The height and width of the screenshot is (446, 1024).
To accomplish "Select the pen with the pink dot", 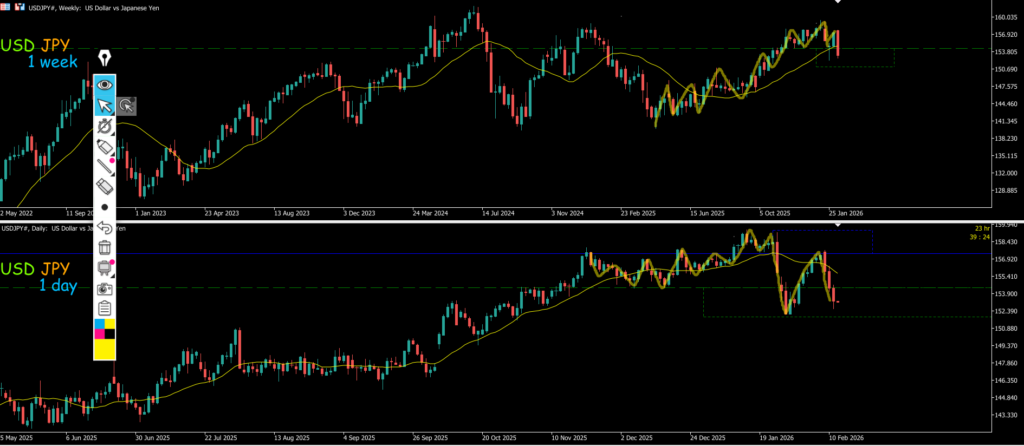I will tap(104, 166).
